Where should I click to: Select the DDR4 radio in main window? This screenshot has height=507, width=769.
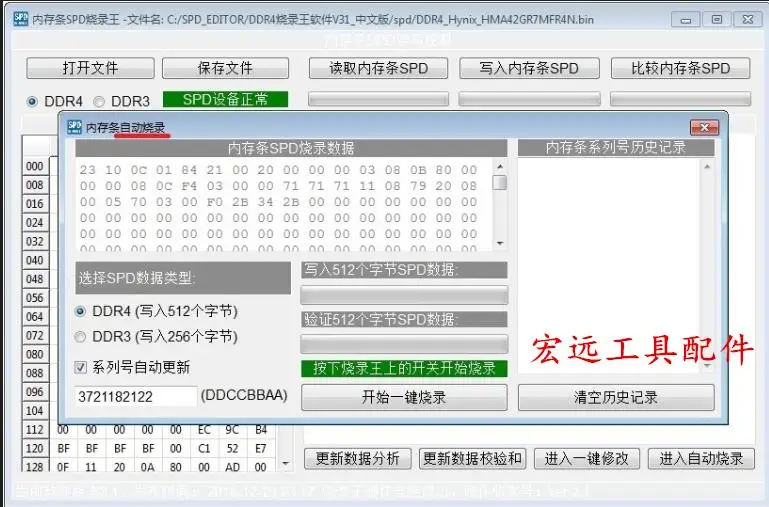[x=32, y=101]
